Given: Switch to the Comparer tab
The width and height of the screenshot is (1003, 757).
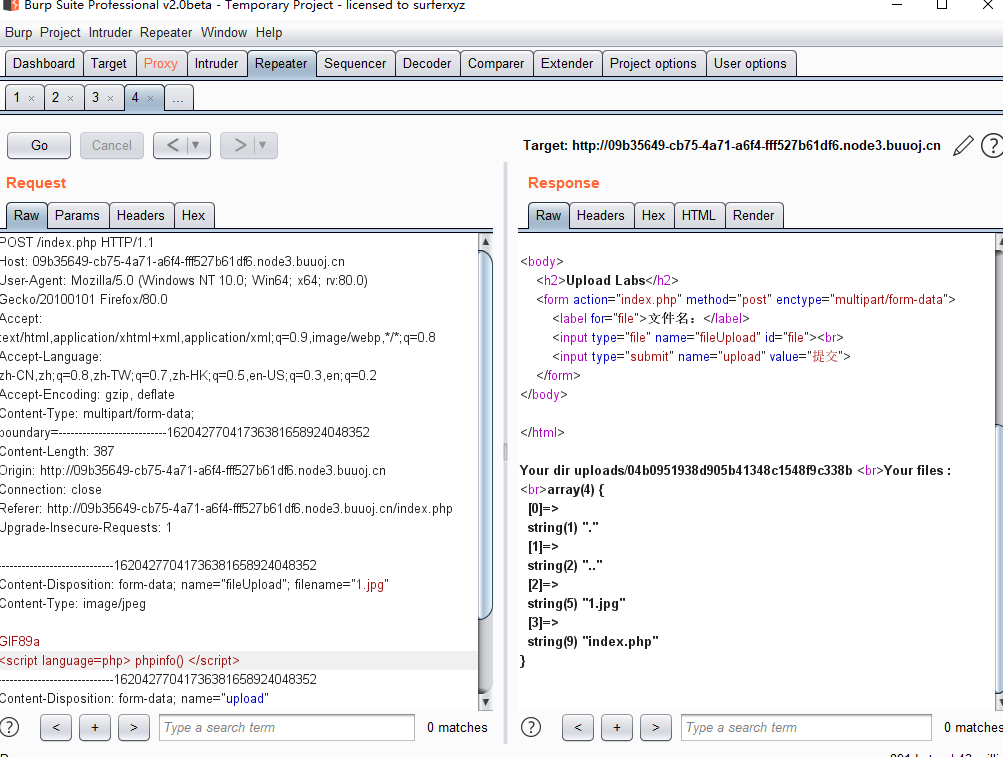Looking at the screenshot, I should (x=496, y=64).
